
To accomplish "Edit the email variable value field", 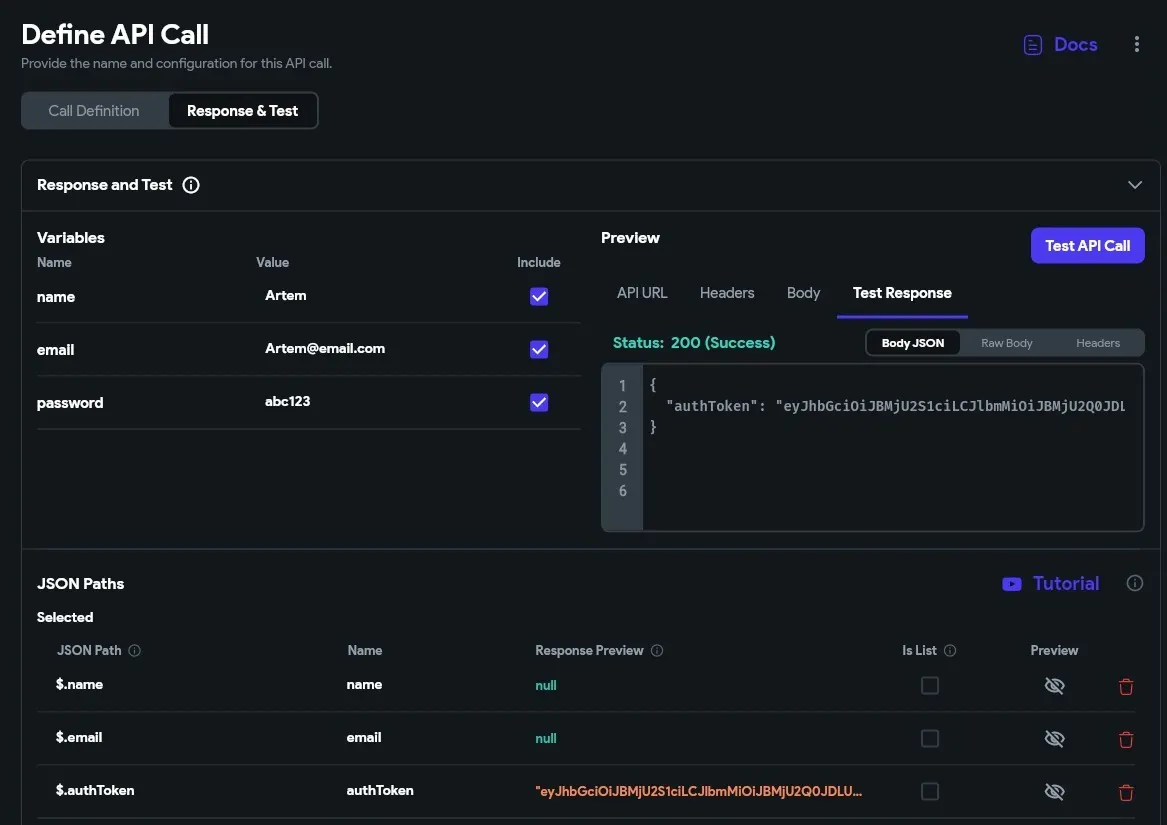I will [x=325, y=349].
